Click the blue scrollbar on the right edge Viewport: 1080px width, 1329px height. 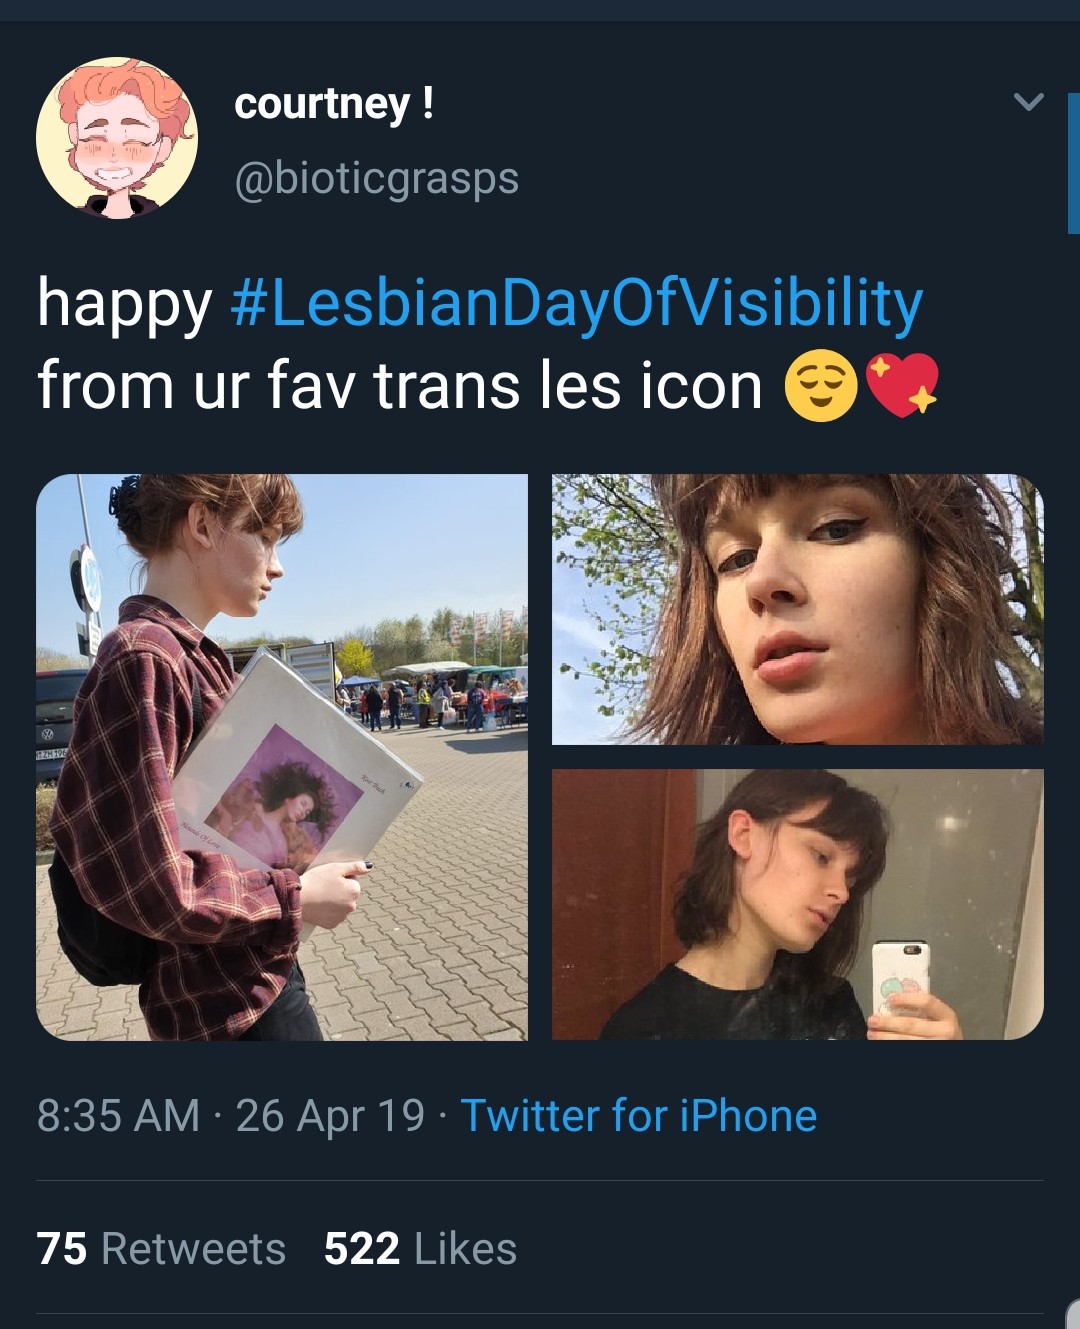click(1073, 163)
